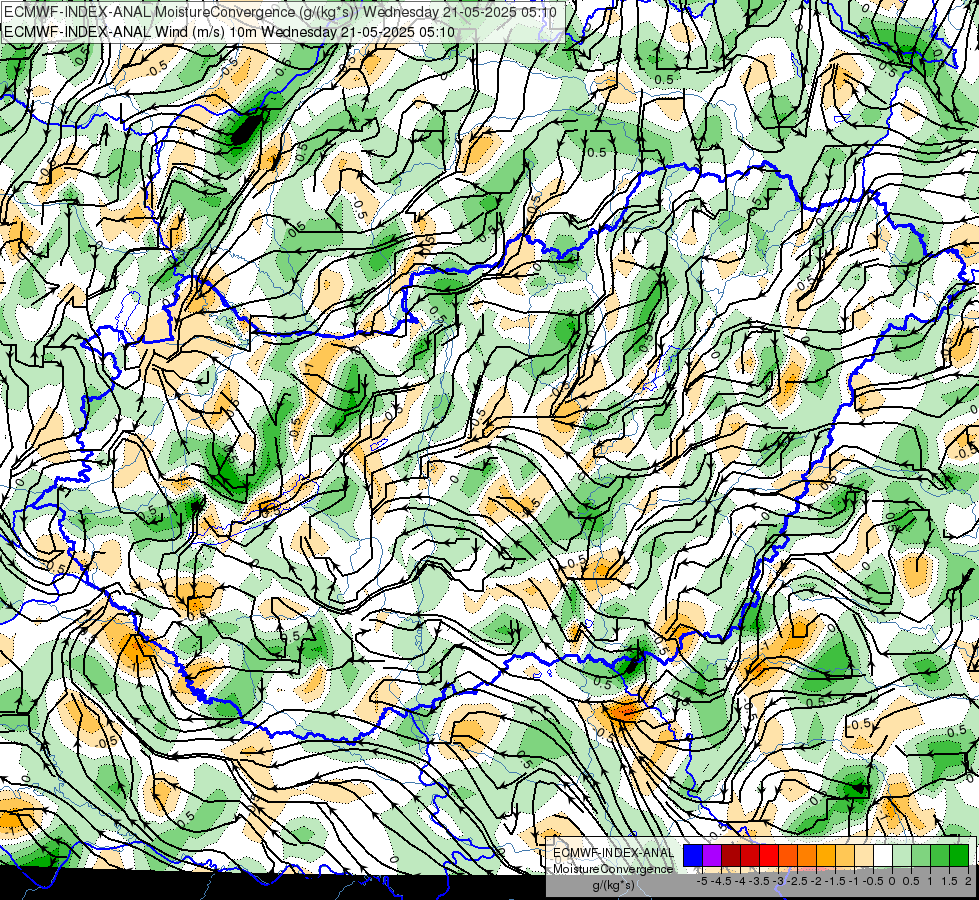Click the -5 legend scale value
Screen dimensions: 979x900
click(702, 881)
